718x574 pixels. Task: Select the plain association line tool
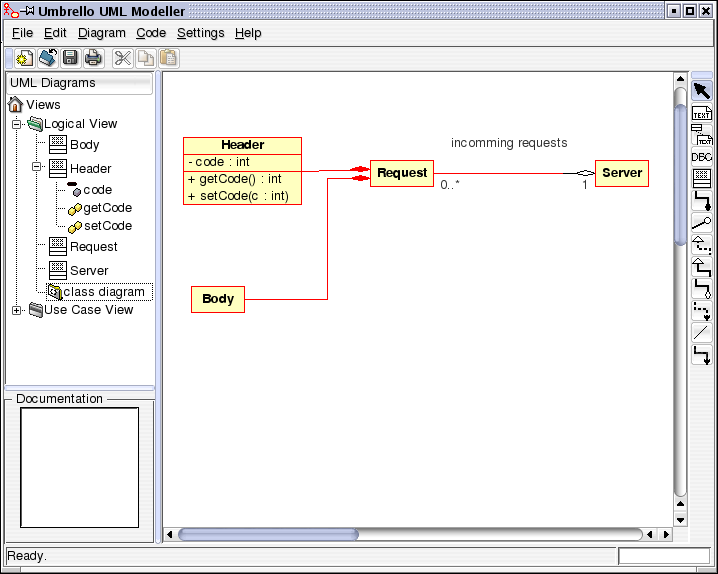(702, 332)
